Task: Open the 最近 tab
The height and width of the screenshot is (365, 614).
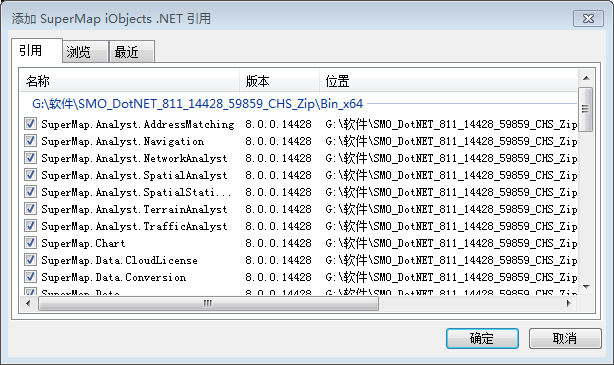Action: pyautogui.click(x=132, y=52)
